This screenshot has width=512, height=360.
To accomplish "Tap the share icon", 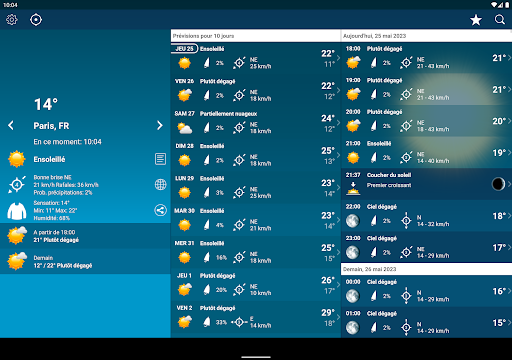I will (160, 210).
